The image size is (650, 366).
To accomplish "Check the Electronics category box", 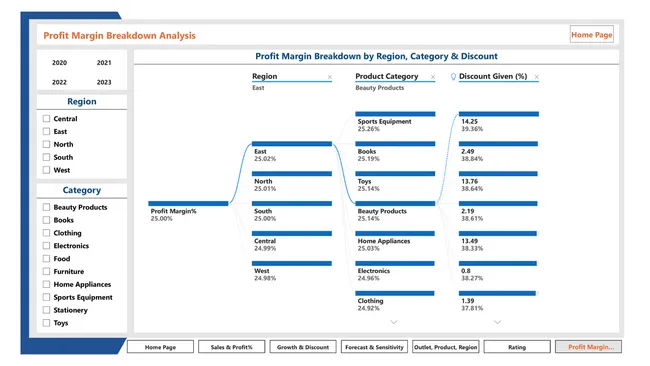I will coord(46,245).
